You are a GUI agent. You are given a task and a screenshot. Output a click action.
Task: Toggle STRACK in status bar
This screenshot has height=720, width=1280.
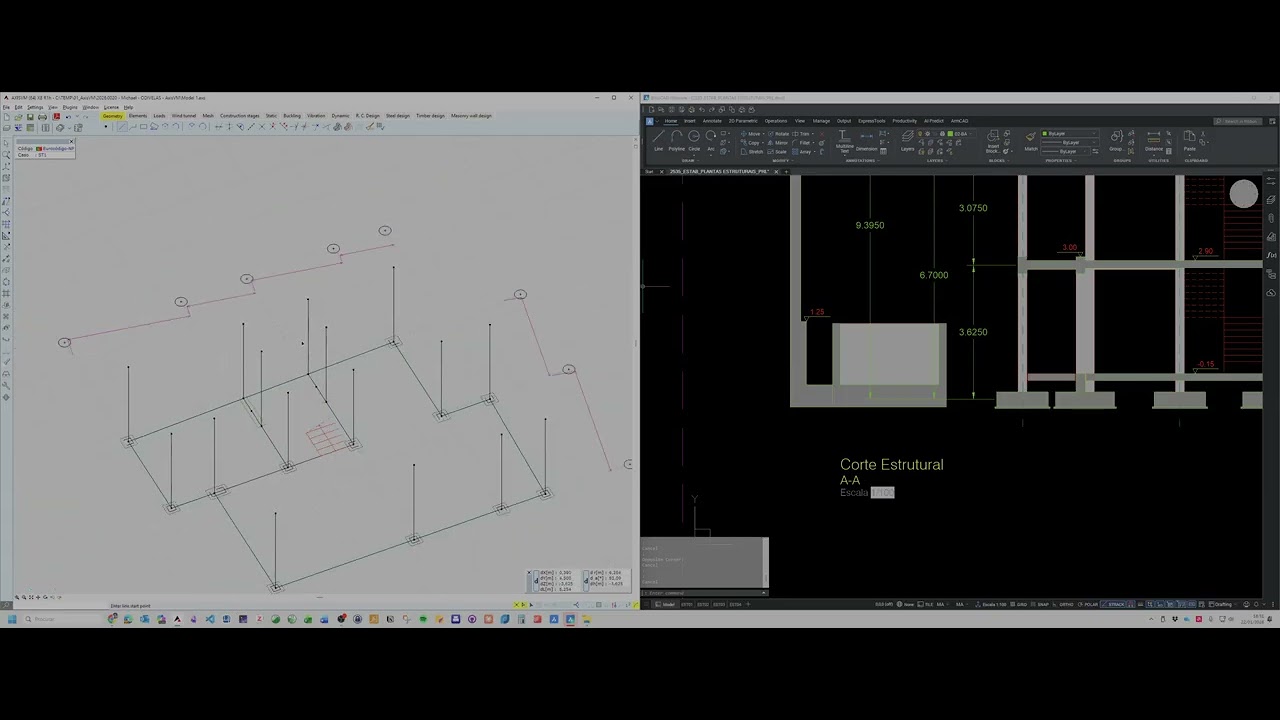1113,604
